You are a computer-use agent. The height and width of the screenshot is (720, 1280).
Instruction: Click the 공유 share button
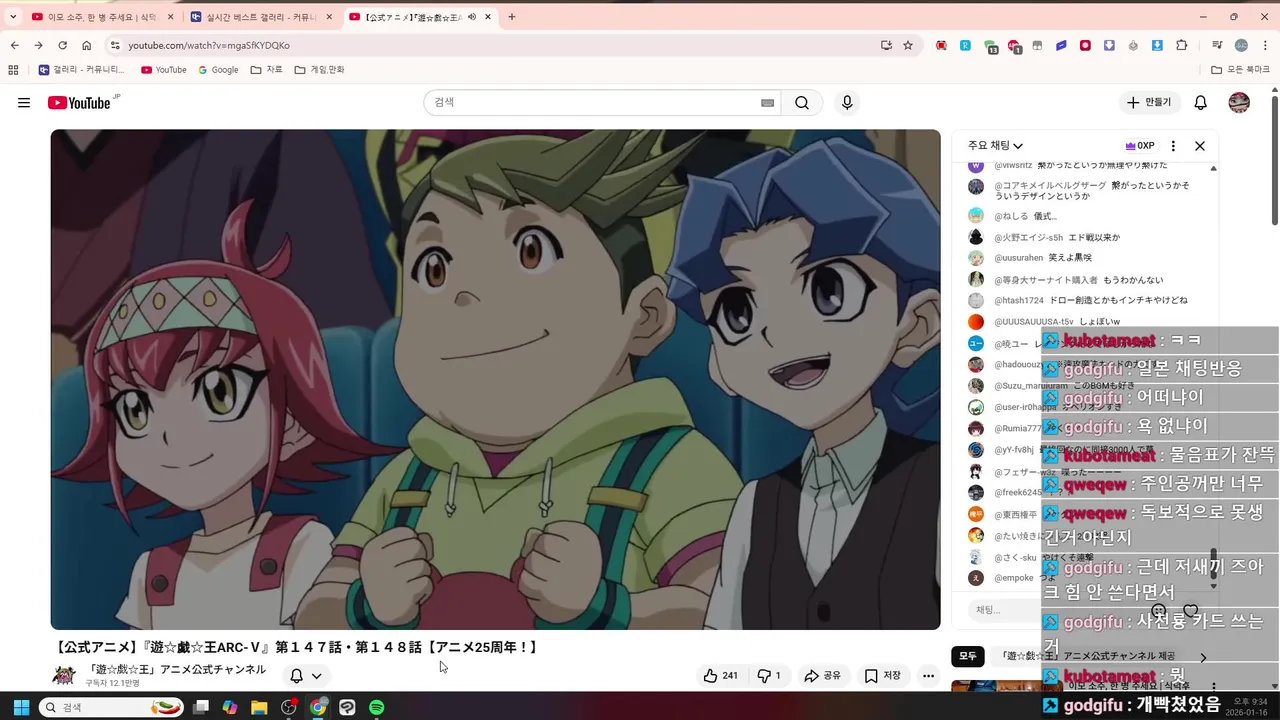[823, 676]
